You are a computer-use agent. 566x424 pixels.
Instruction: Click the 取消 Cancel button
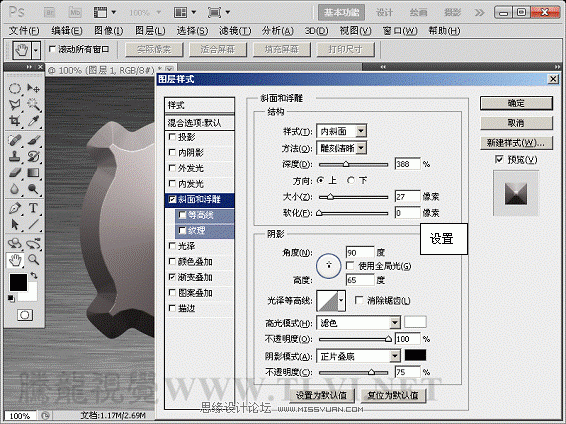click(516, 123)
